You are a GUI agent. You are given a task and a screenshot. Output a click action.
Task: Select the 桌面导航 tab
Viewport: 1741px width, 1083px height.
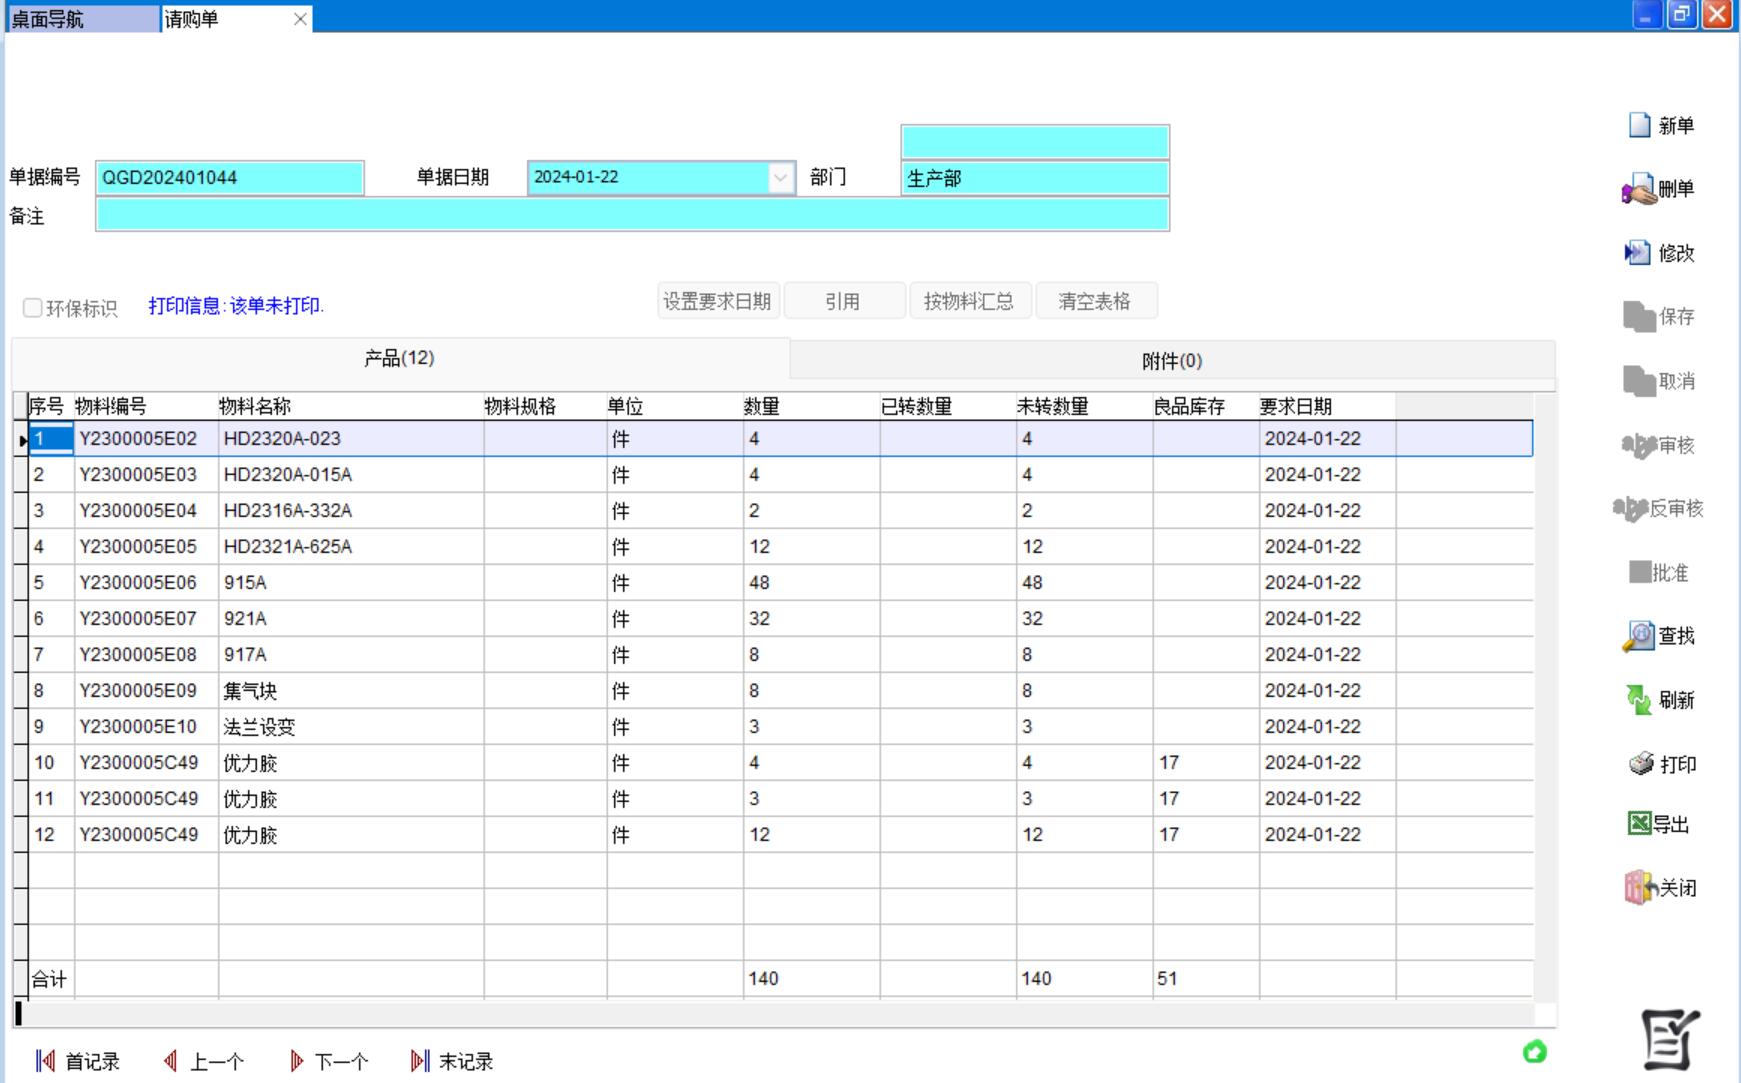pos(82,19)
